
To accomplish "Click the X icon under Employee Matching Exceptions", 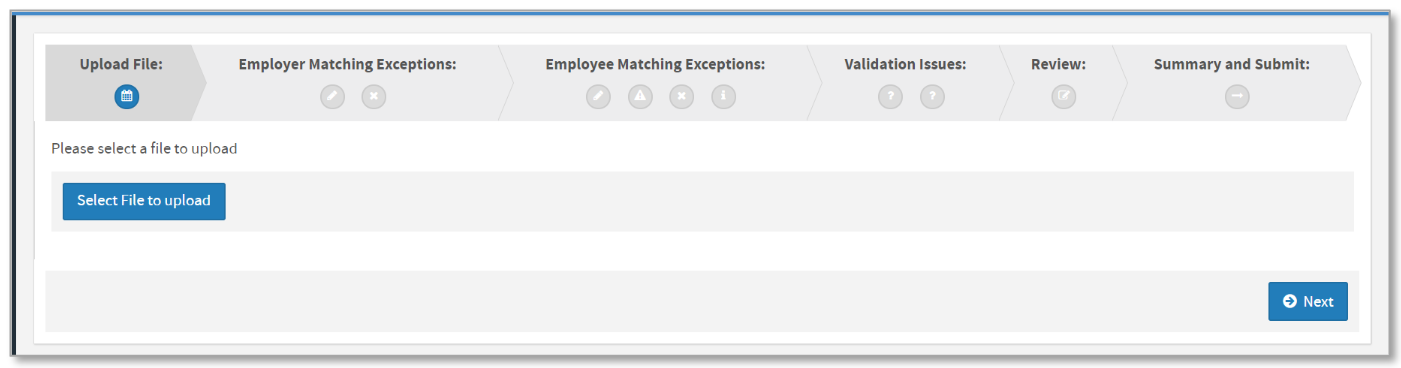I will pos(682,97).
